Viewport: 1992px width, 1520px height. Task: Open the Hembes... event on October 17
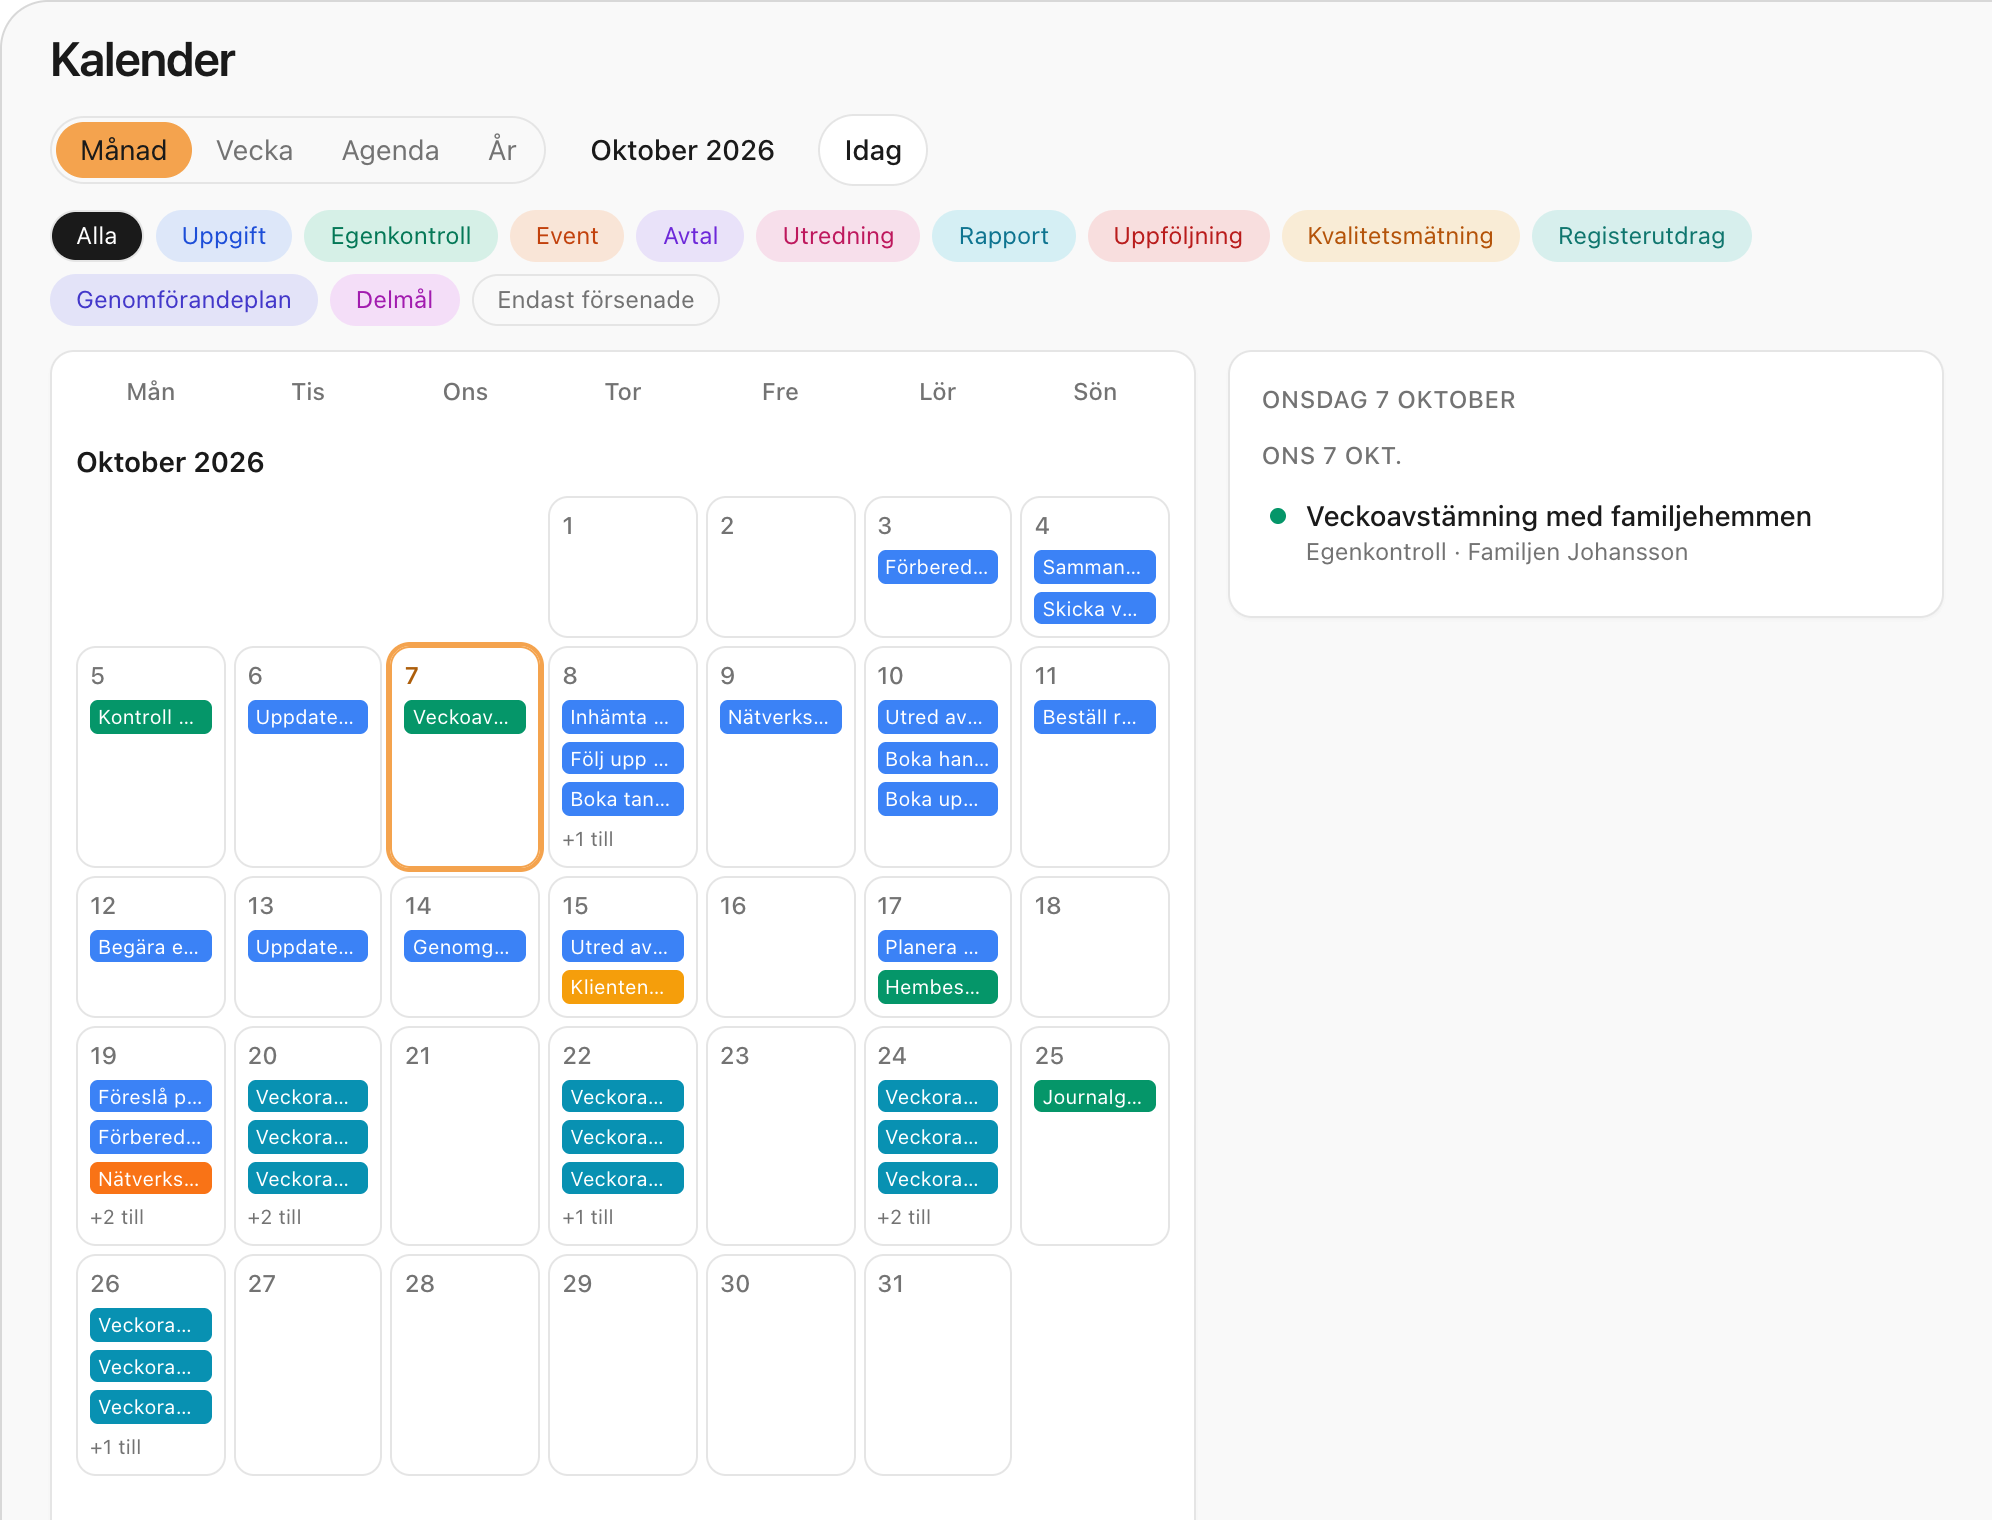tap(938, 987)
